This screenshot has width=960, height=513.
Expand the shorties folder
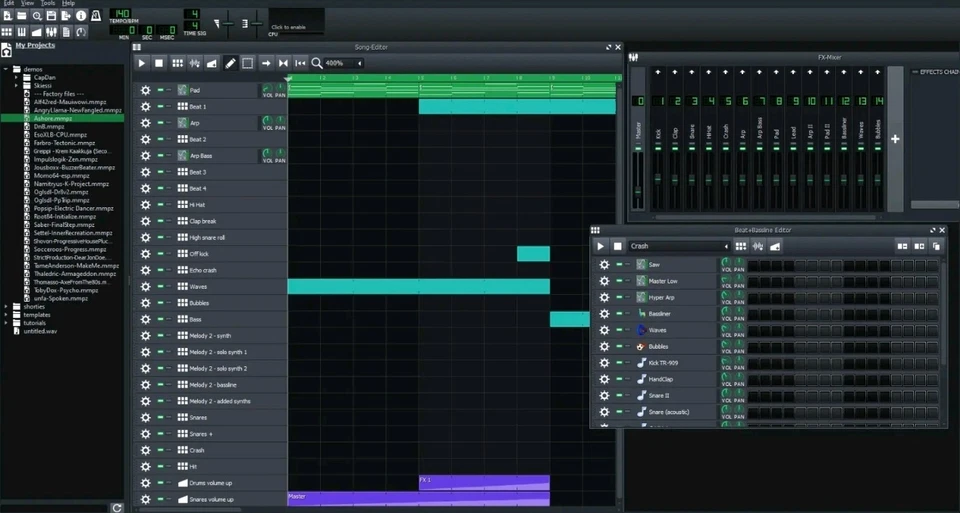[6, 306]
